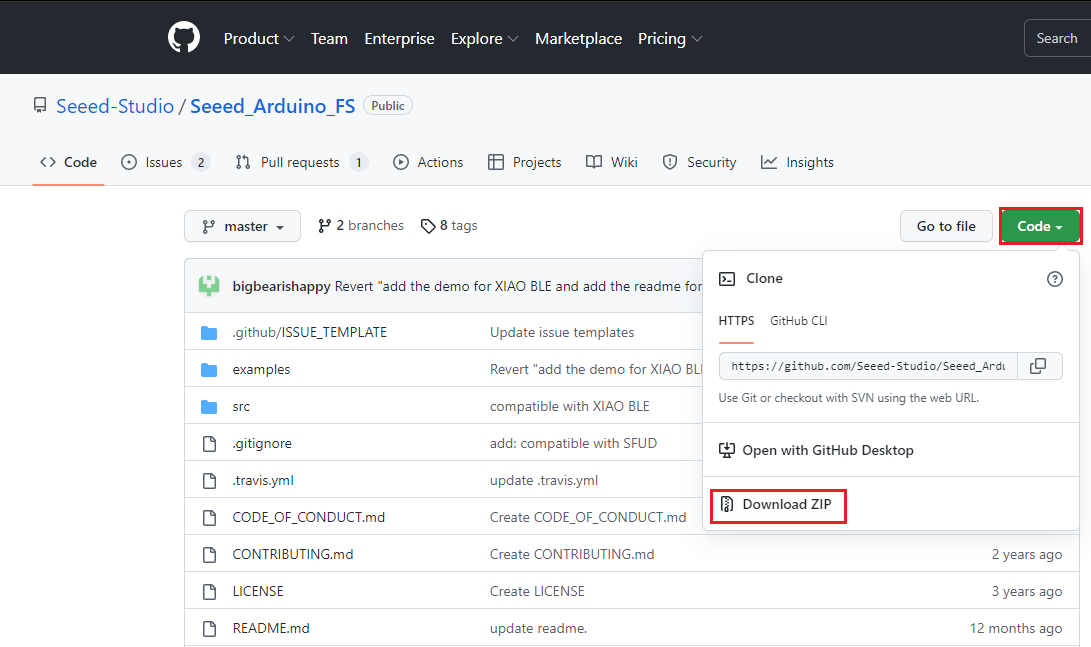Switch to the Wiki tab
Image resolution: width=1091 pixels, height=647 pixels.
point(612,162)
